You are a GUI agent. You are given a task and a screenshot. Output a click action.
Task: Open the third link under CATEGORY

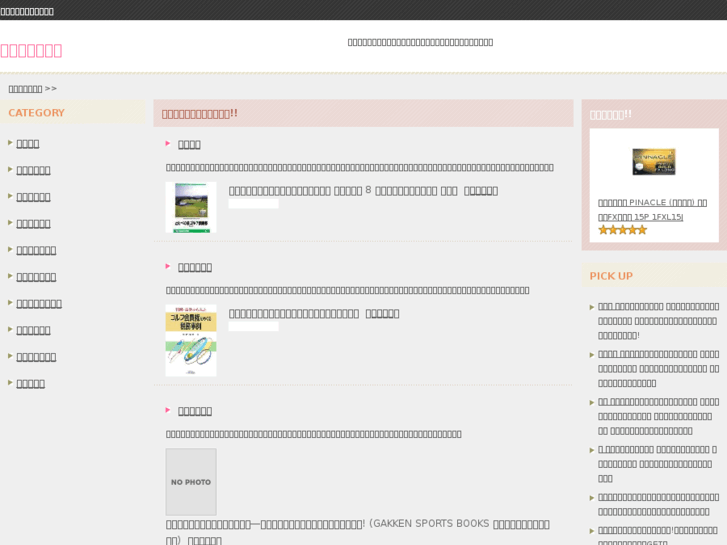[33, 197]
